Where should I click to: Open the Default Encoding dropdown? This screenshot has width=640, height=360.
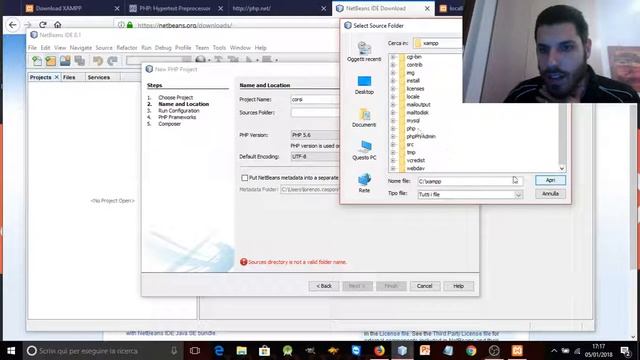click(315, 156)
